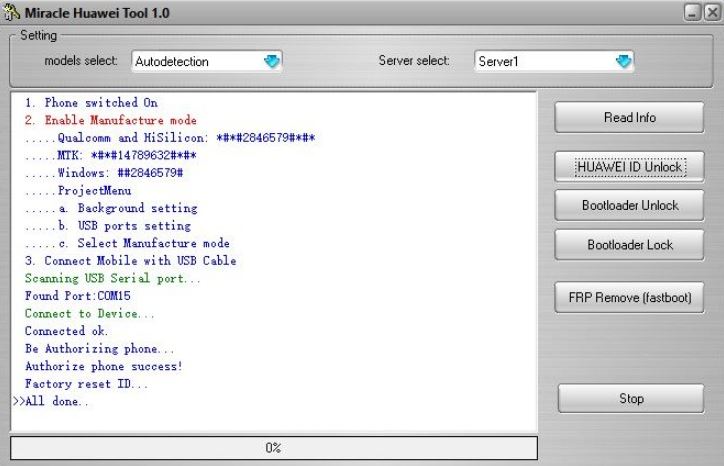
Task: Click the 'ProjectMenu' log line
Action: (78, 190)
